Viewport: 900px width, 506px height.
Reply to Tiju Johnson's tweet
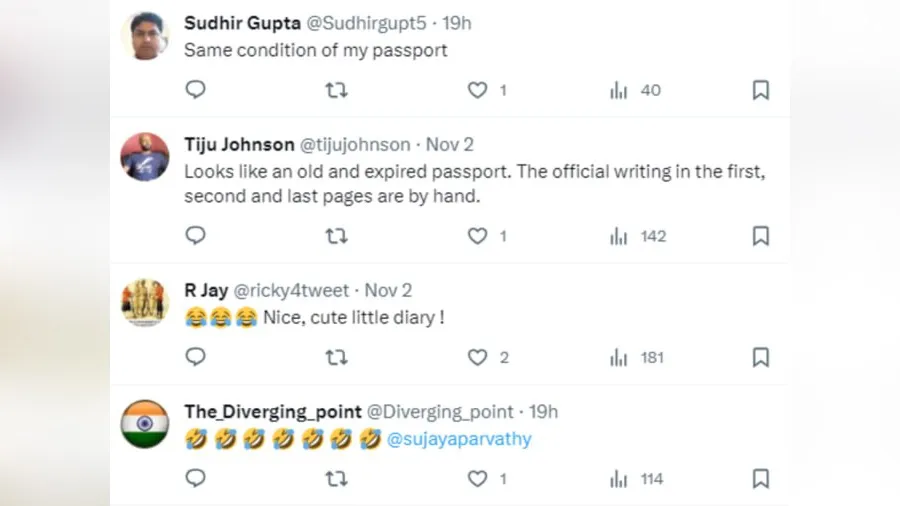coord(196,236)
